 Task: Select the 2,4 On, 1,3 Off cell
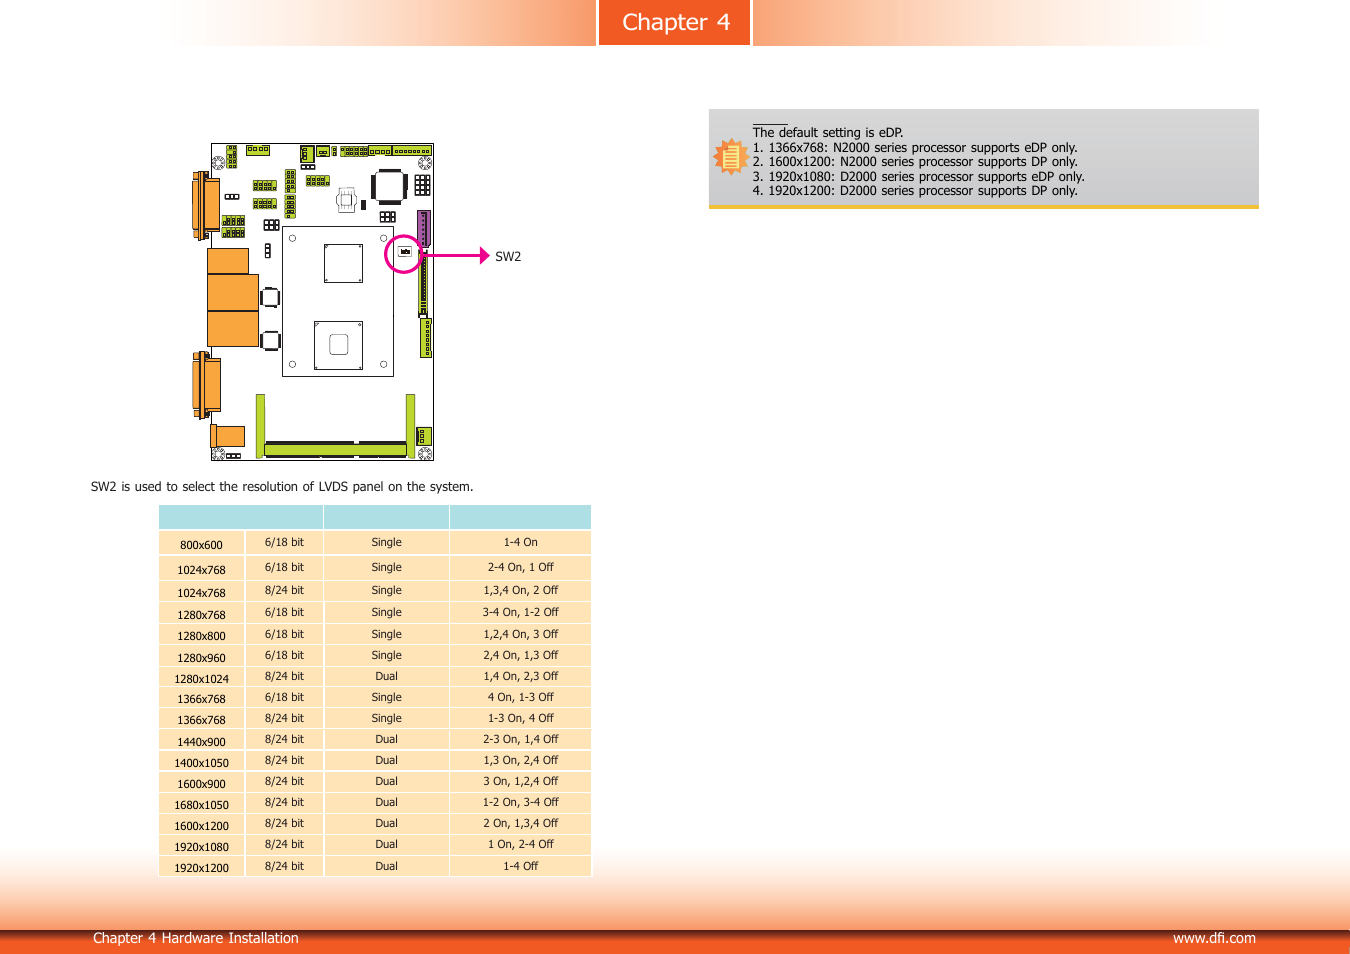[520, 655]
